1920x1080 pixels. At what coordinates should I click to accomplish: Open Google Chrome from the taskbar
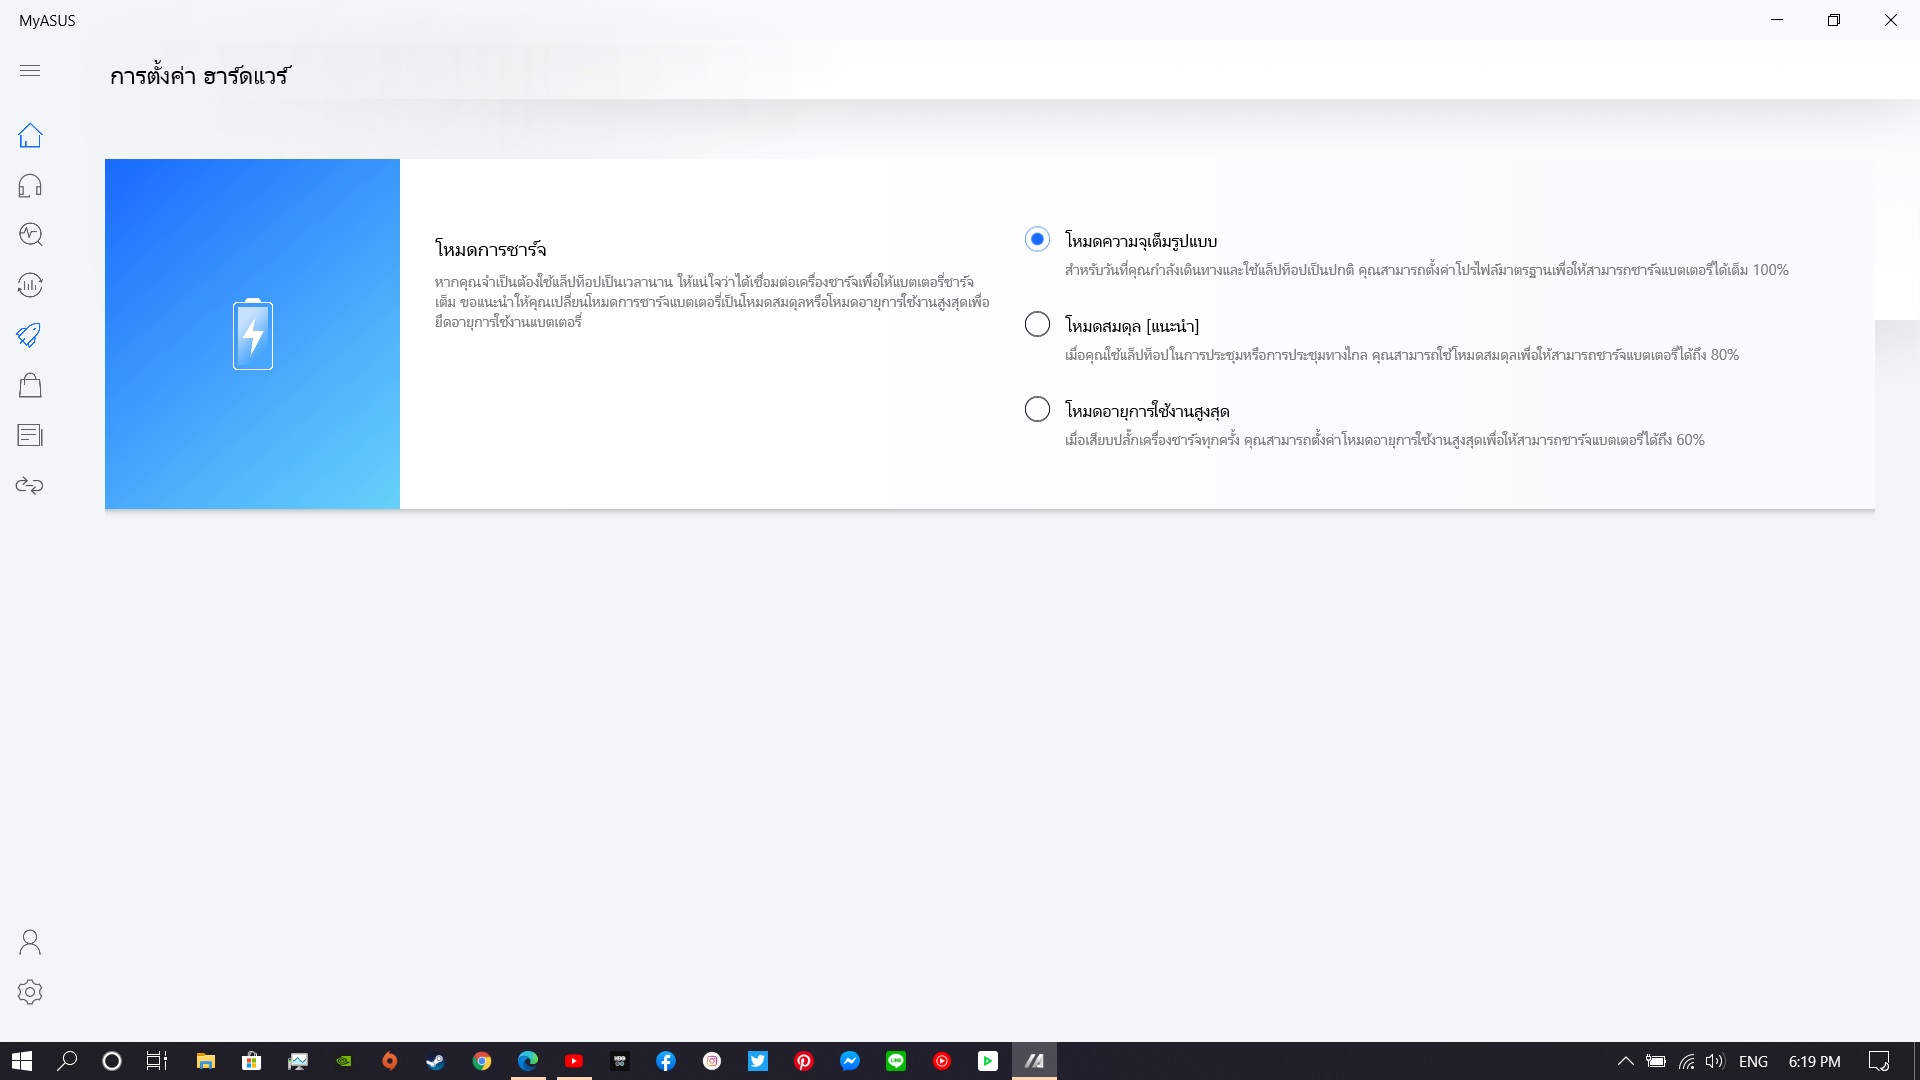482,1061
